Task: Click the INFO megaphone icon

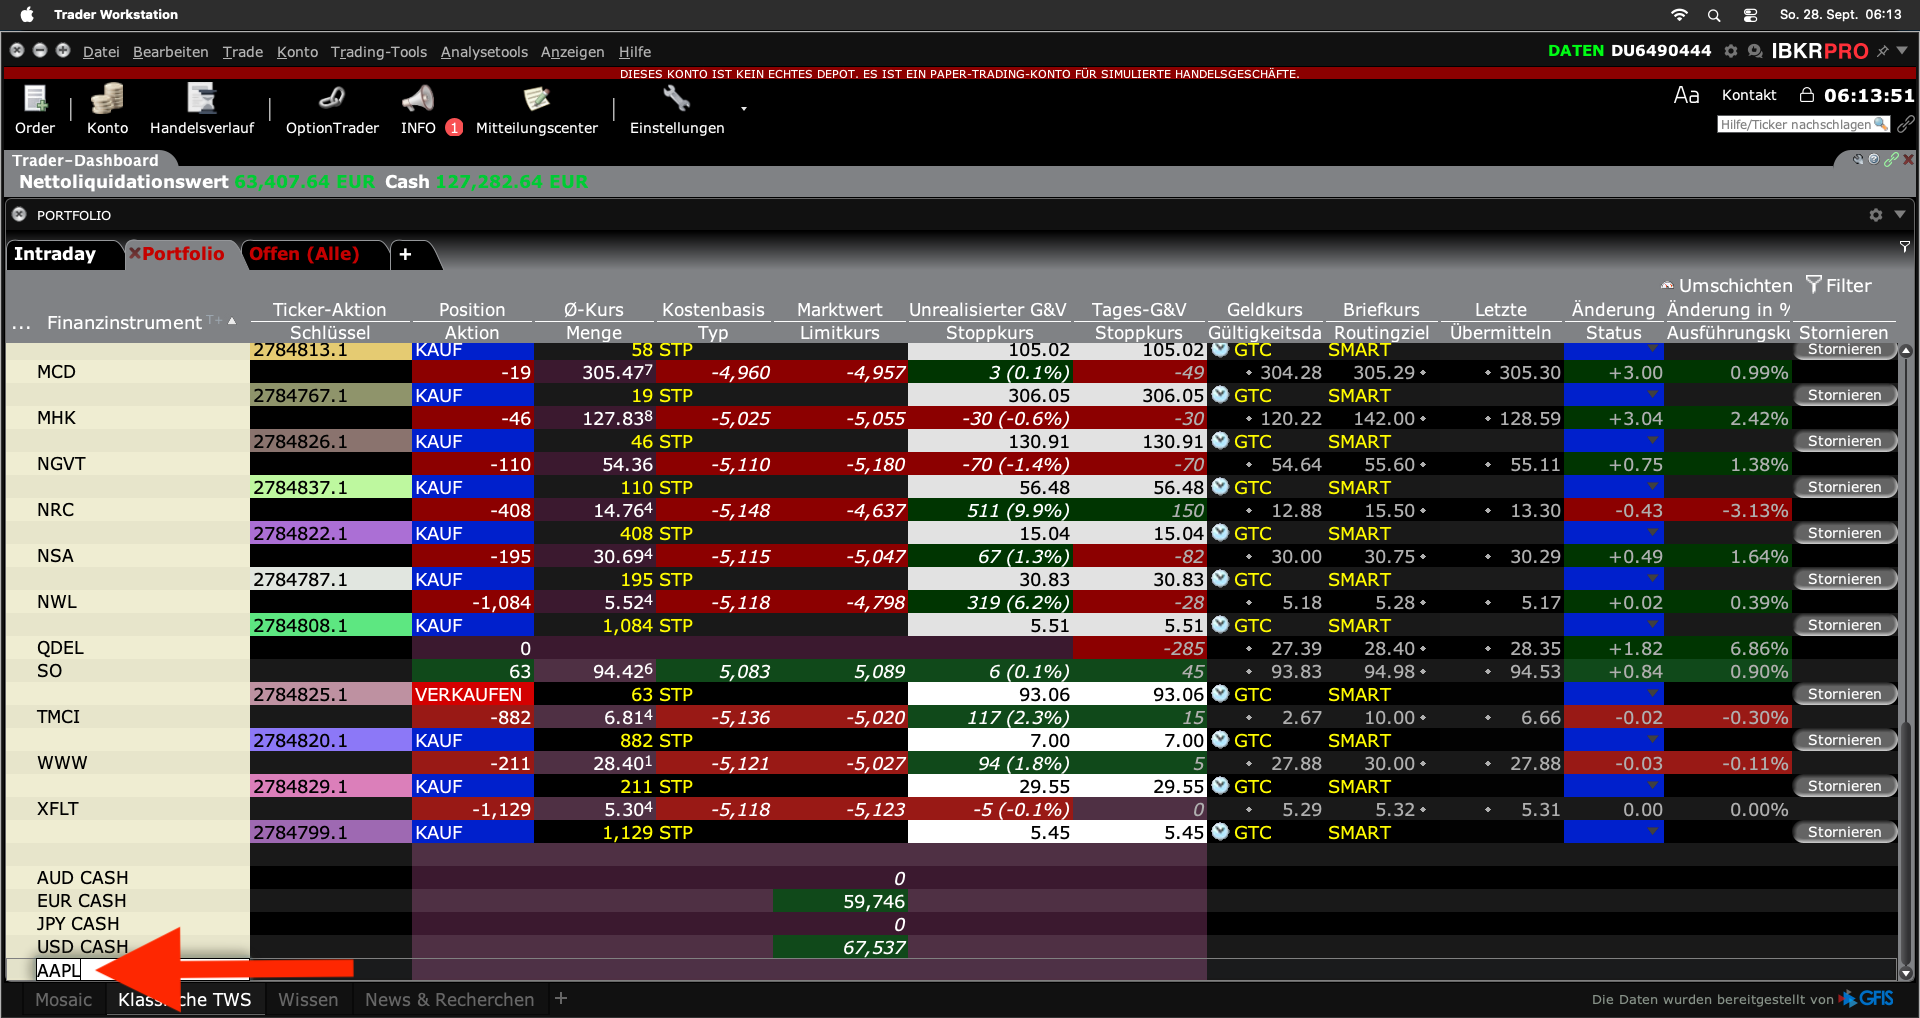Action: (x=418, y=100)
